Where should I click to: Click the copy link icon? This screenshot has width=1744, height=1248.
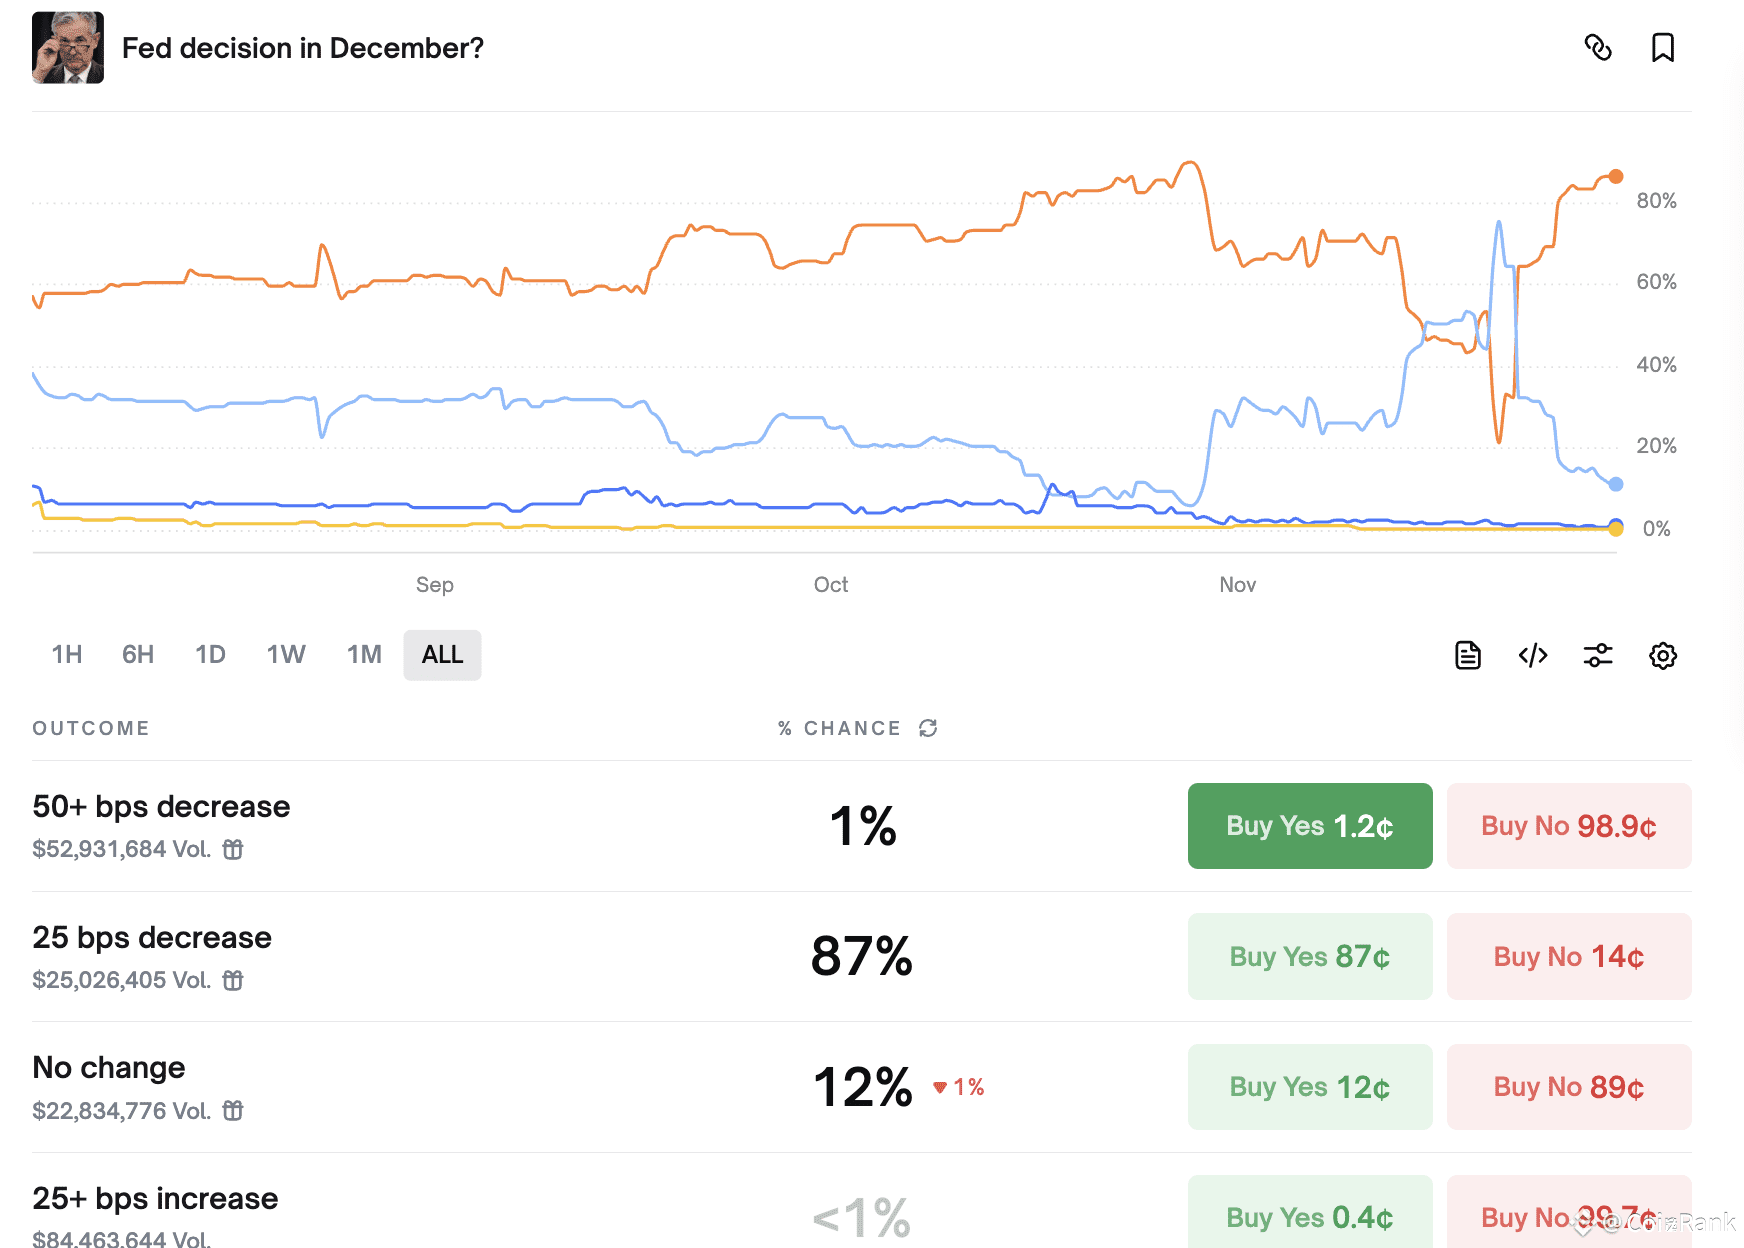(1598, 48)
